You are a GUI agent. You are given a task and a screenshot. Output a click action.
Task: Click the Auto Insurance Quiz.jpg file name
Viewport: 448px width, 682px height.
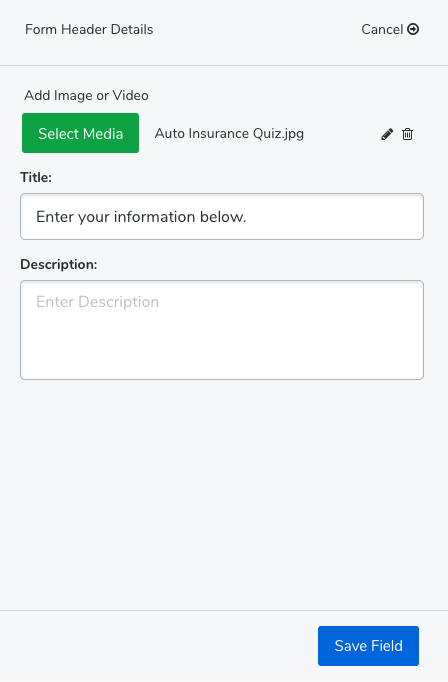(x=229, y=134)
